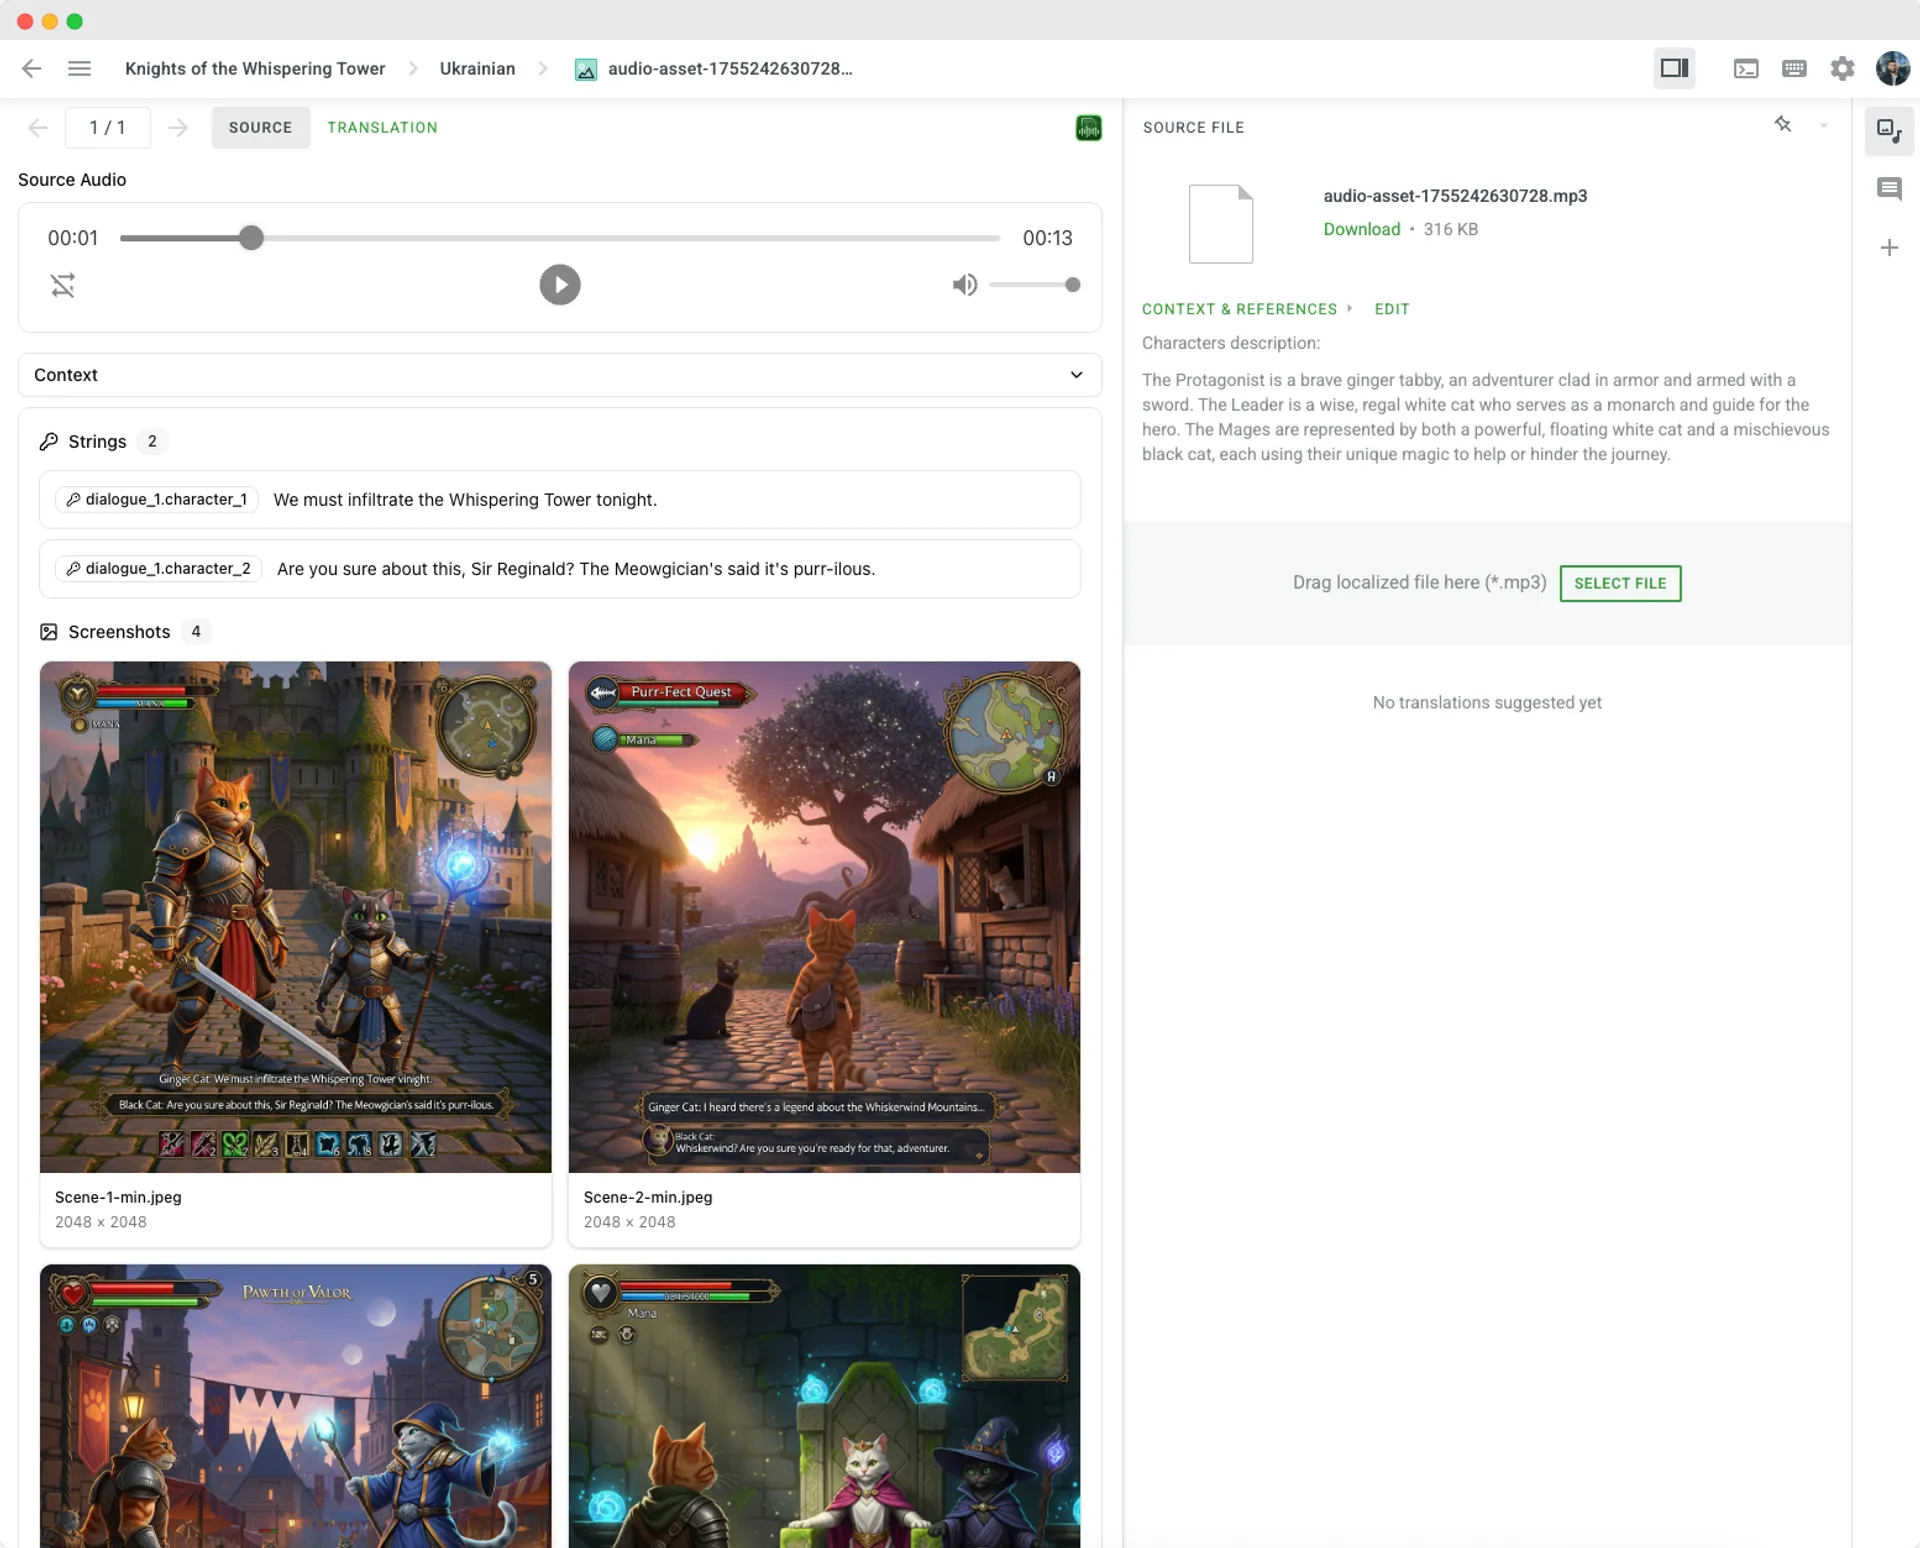Expand CONTEXT & REFERENCES
The image size is (1920, 1548).
(1239, 309)
